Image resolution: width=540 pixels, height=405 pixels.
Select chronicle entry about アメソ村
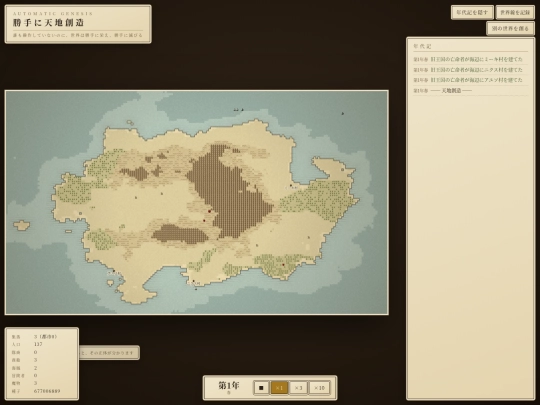470,80
